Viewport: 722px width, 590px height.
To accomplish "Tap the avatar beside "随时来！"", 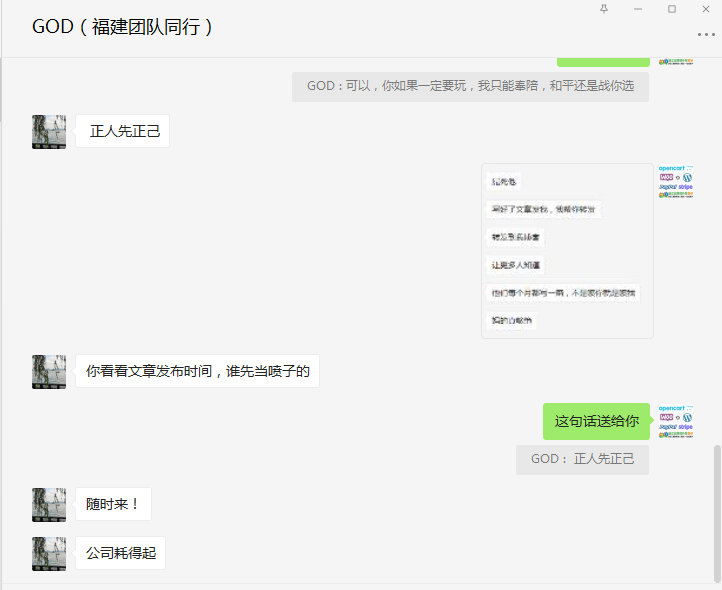I will click(x=49, y=504).
